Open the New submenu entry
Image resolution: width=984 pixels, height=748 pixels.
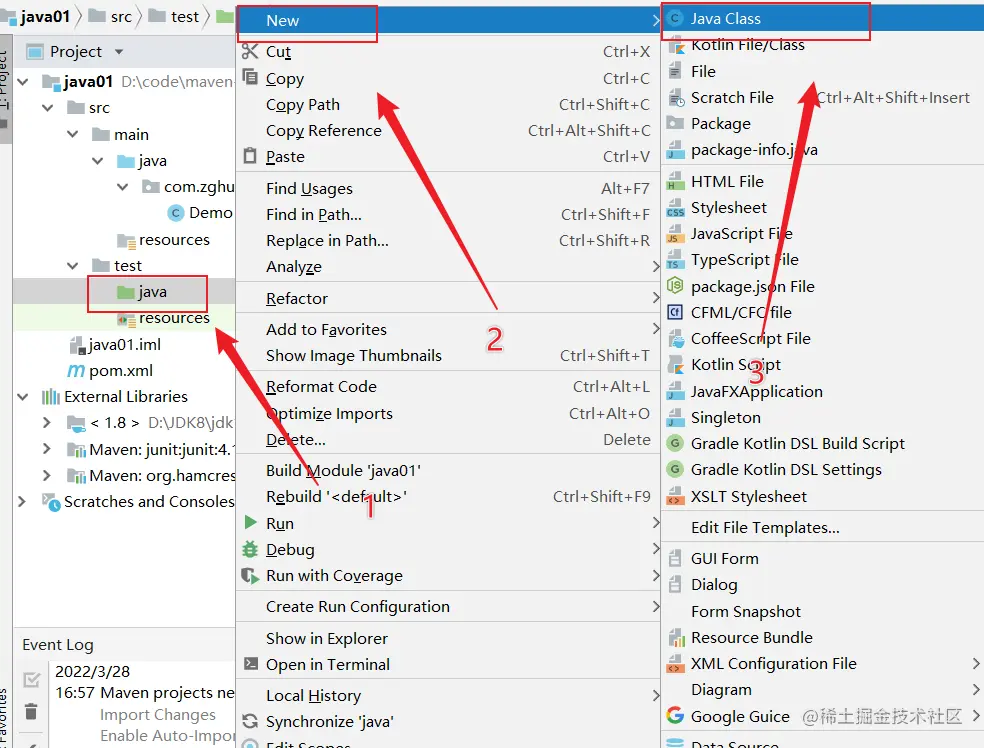pos(448,20)
